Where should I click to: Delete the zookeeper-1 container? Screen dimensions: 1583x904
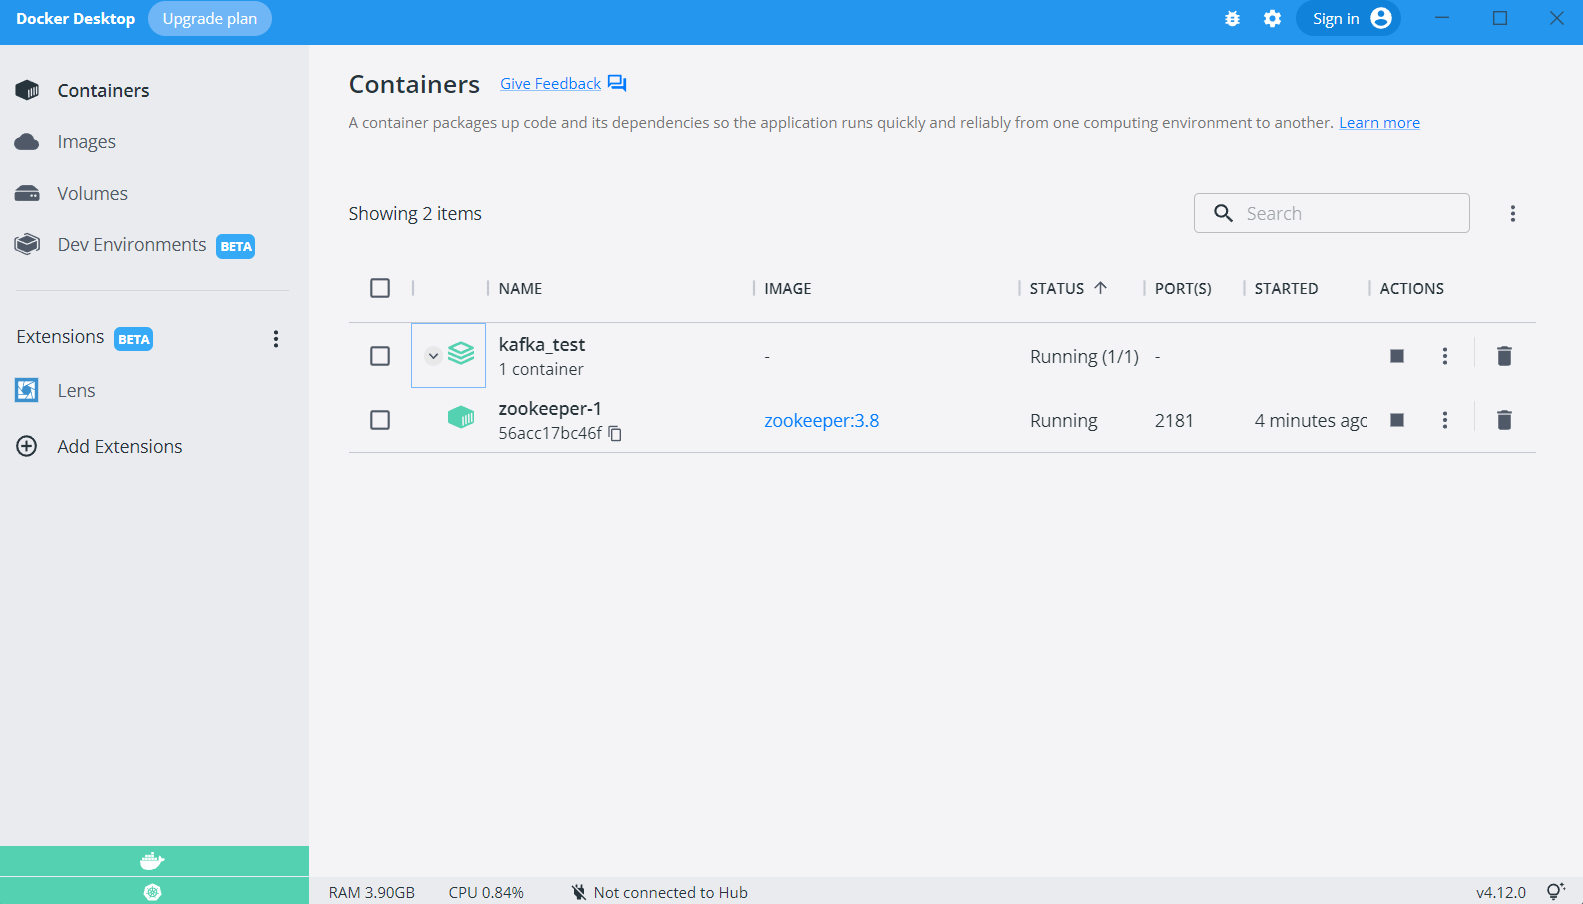pos(1504,420)
